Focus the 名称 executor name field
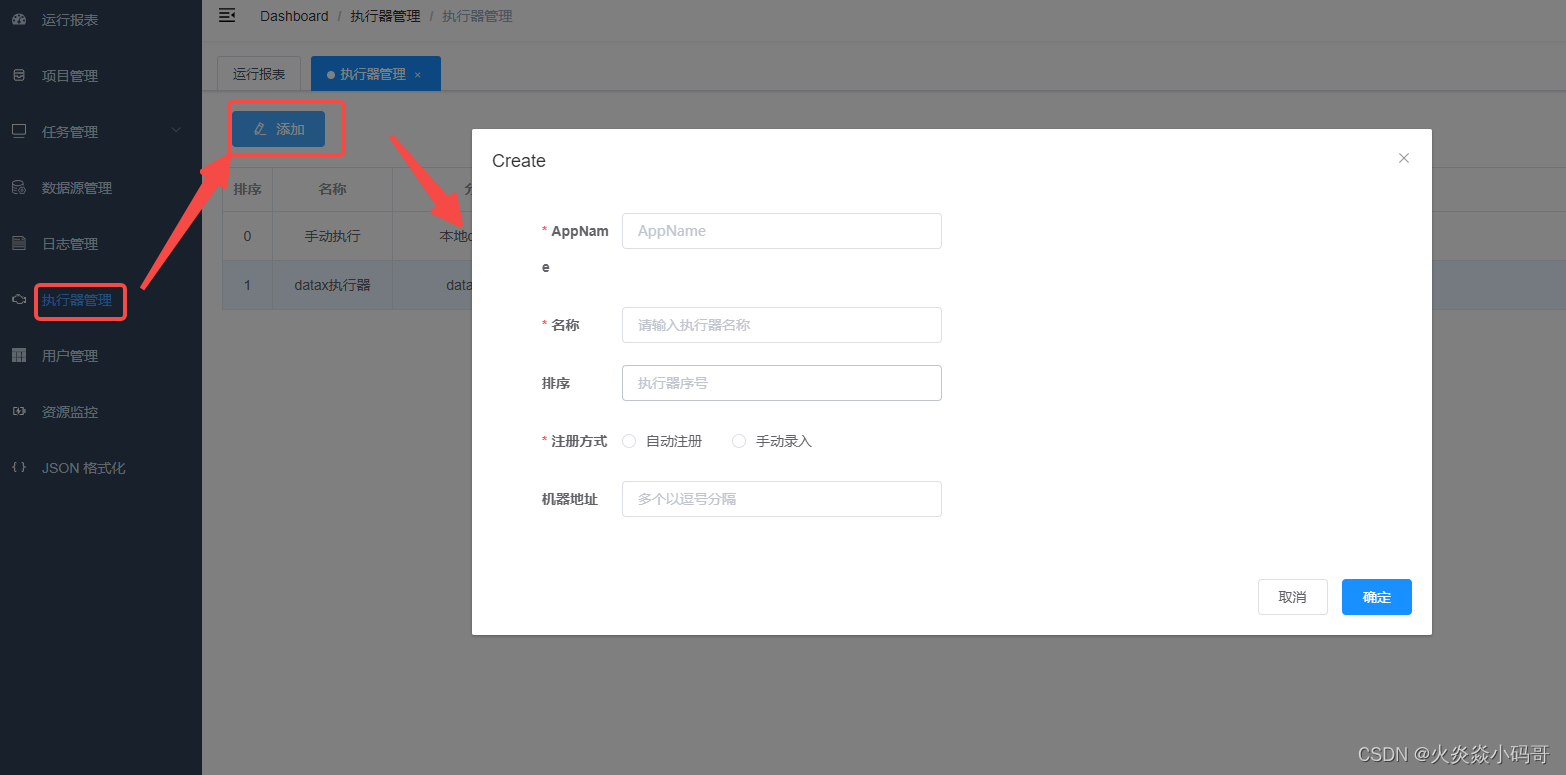The height and width of the screenshot is (775, 1566). coord(782,325)
